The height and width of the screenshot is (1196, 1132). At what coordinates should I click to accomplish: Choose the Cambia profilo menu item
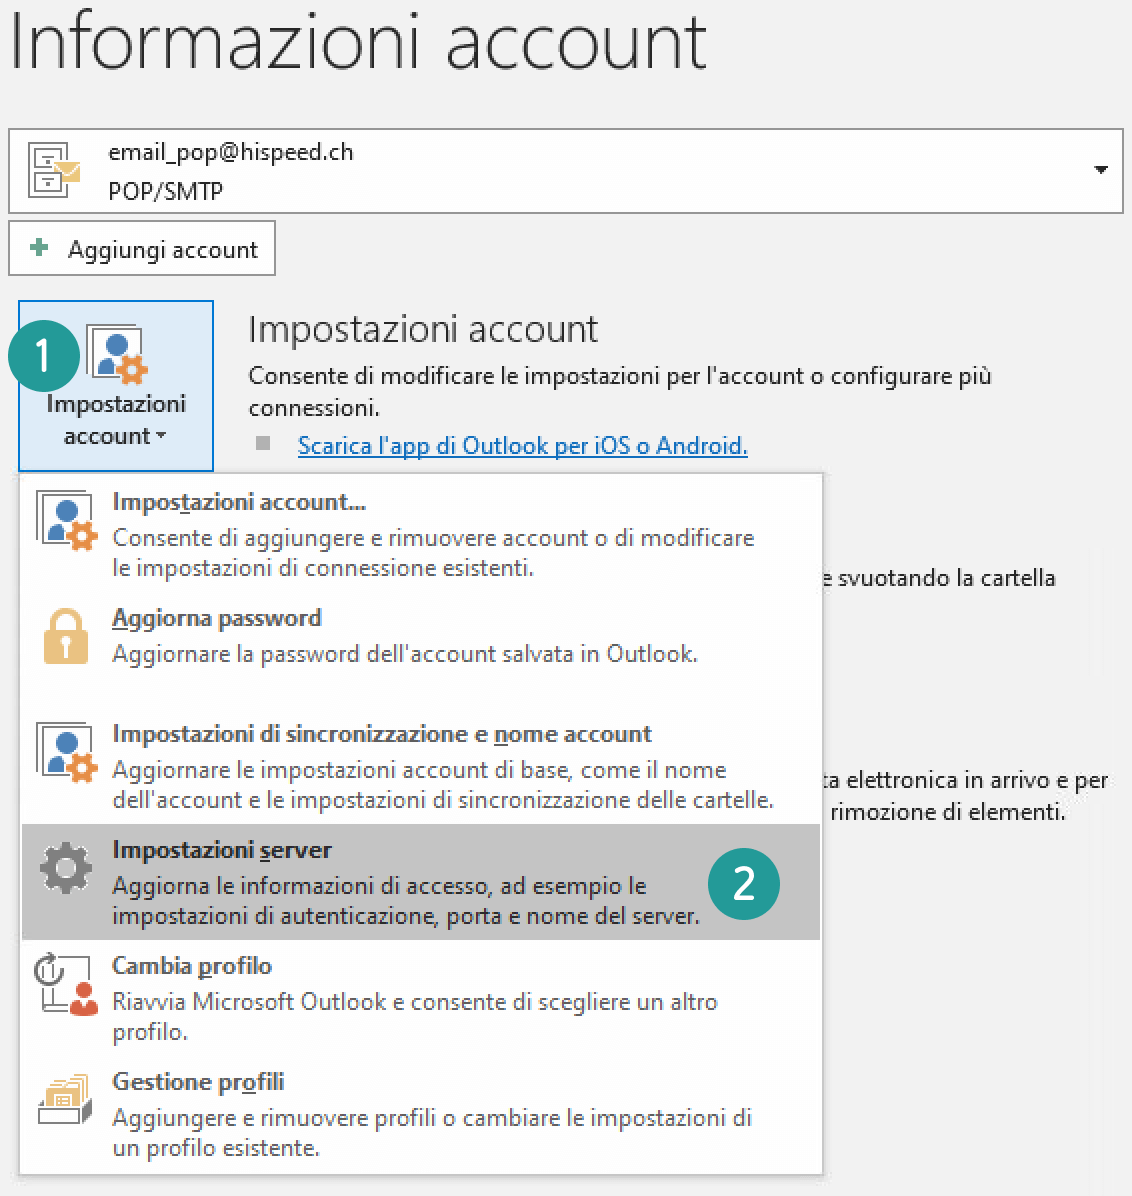coord(420,998)
